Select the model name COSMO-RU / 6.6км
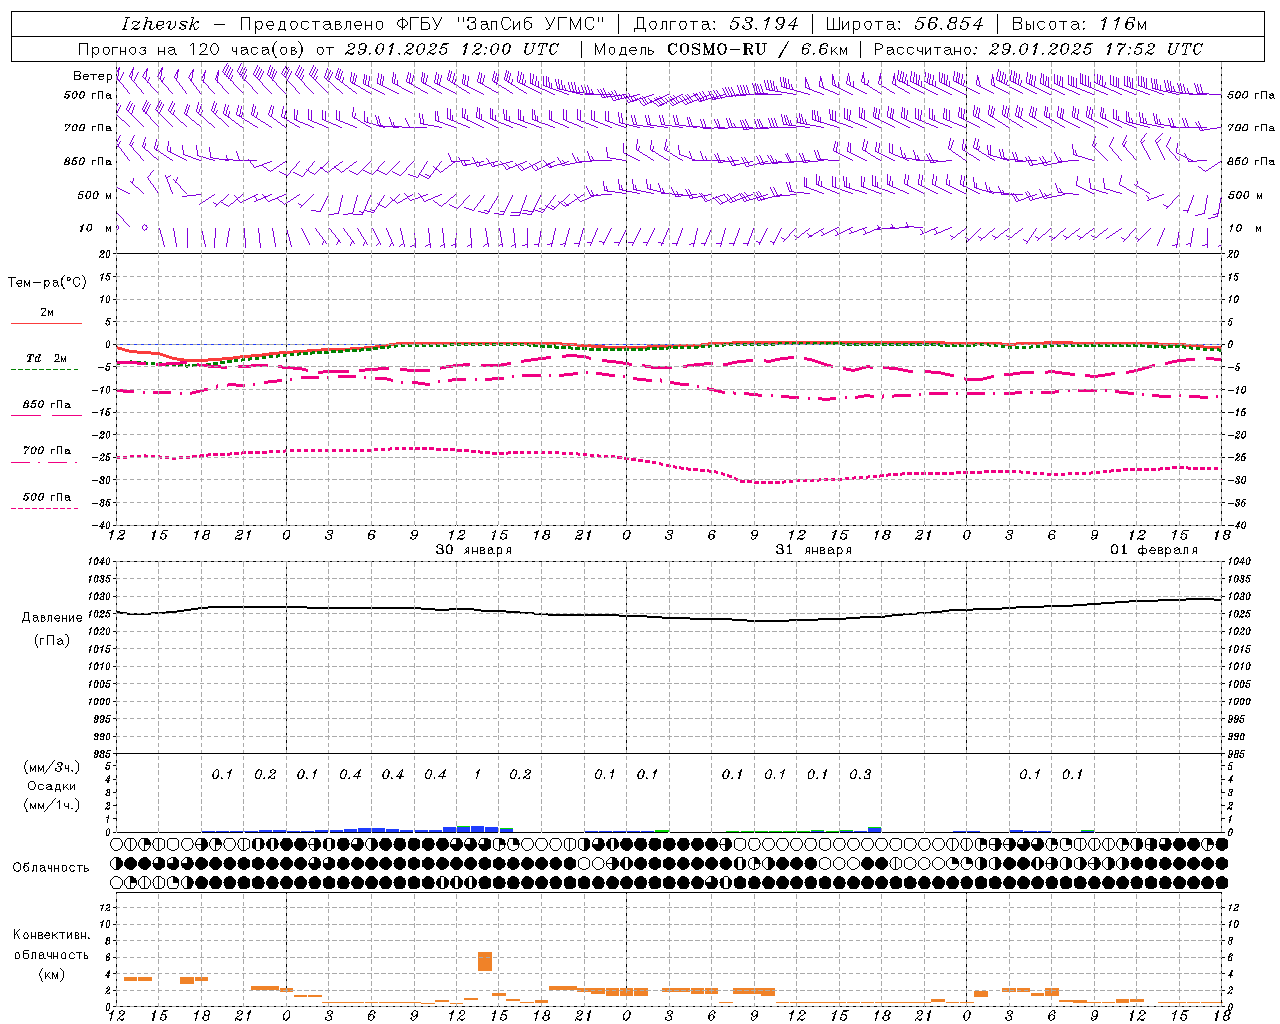Viewport: 1280px width, 1024px height. tap(757, 49)
